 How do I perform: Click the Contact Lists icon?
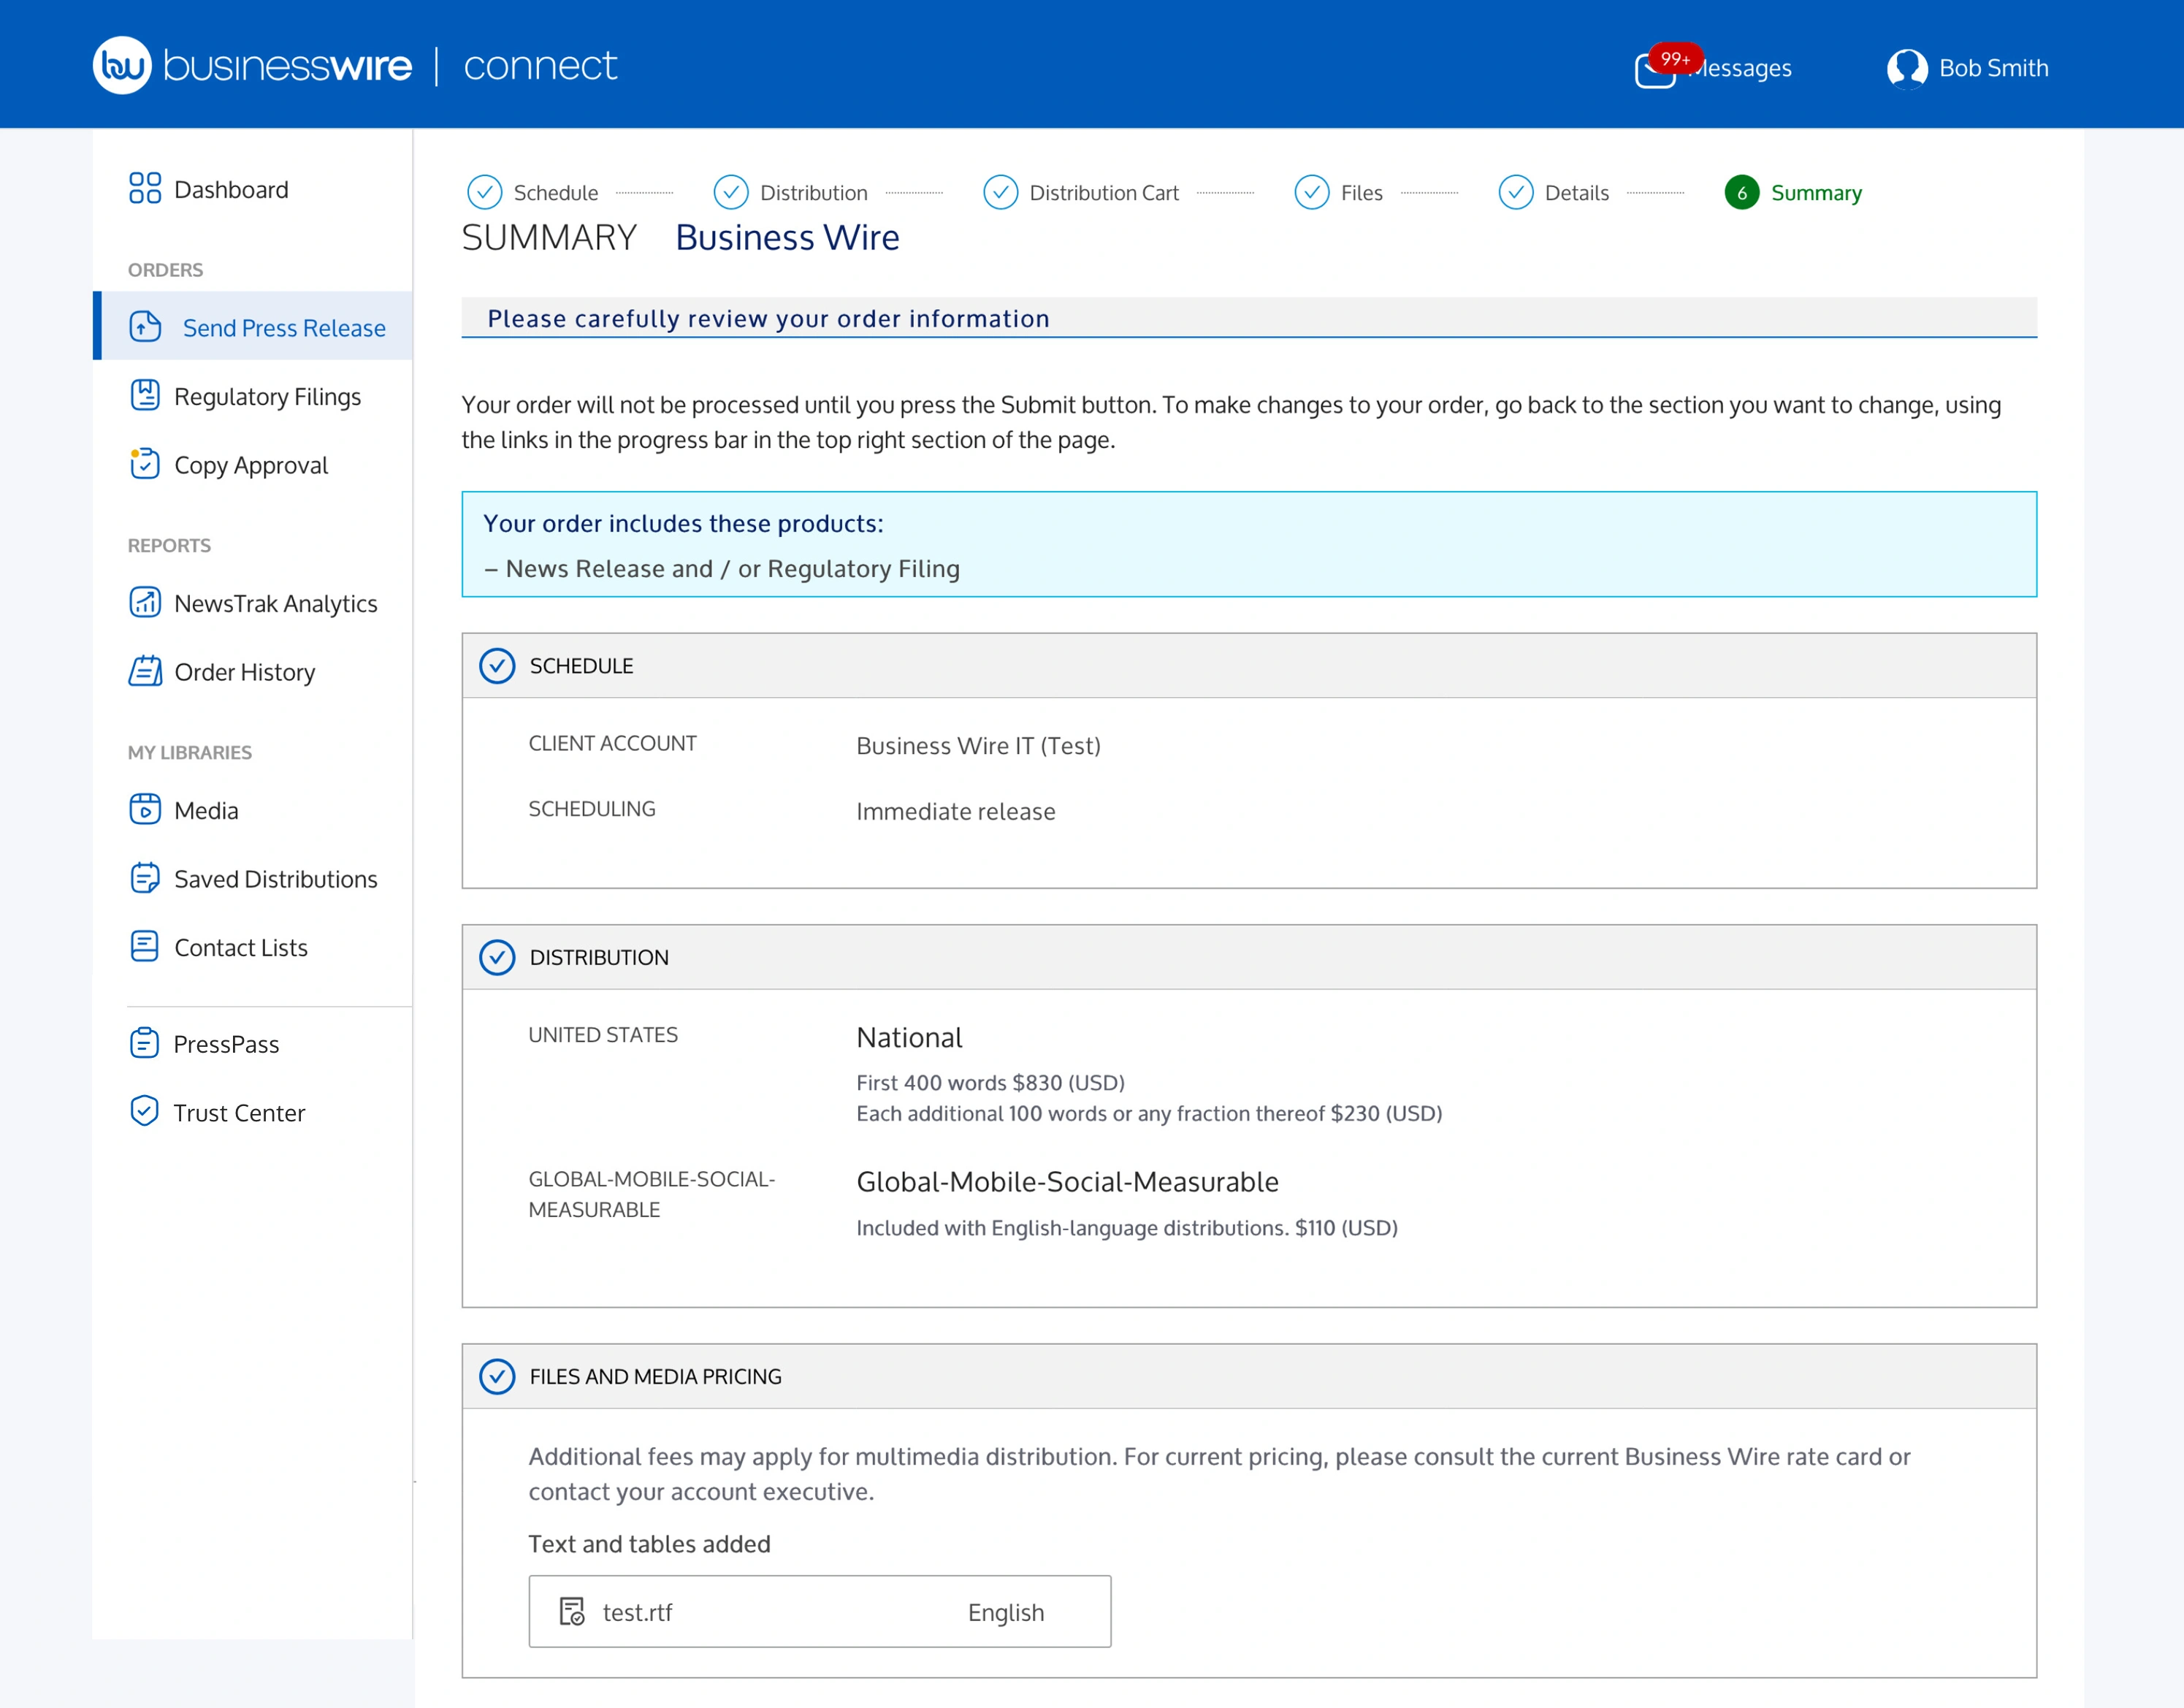(145, 946)
